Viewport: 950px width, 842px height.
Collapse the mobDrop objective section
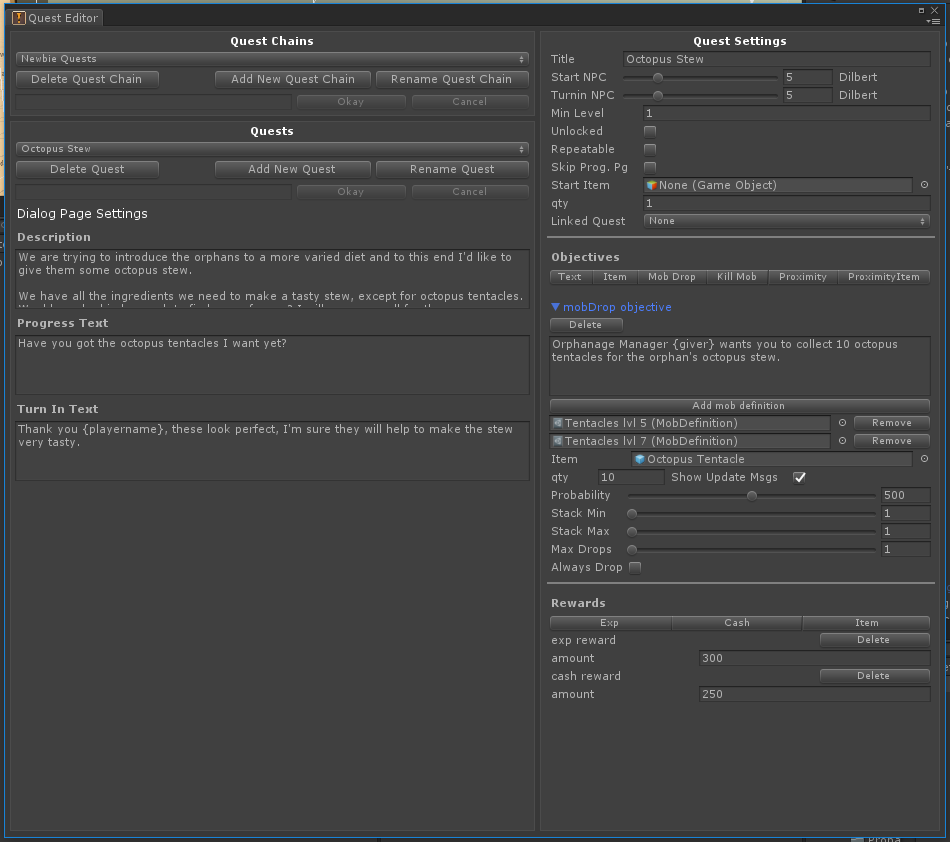coord(555,307)
